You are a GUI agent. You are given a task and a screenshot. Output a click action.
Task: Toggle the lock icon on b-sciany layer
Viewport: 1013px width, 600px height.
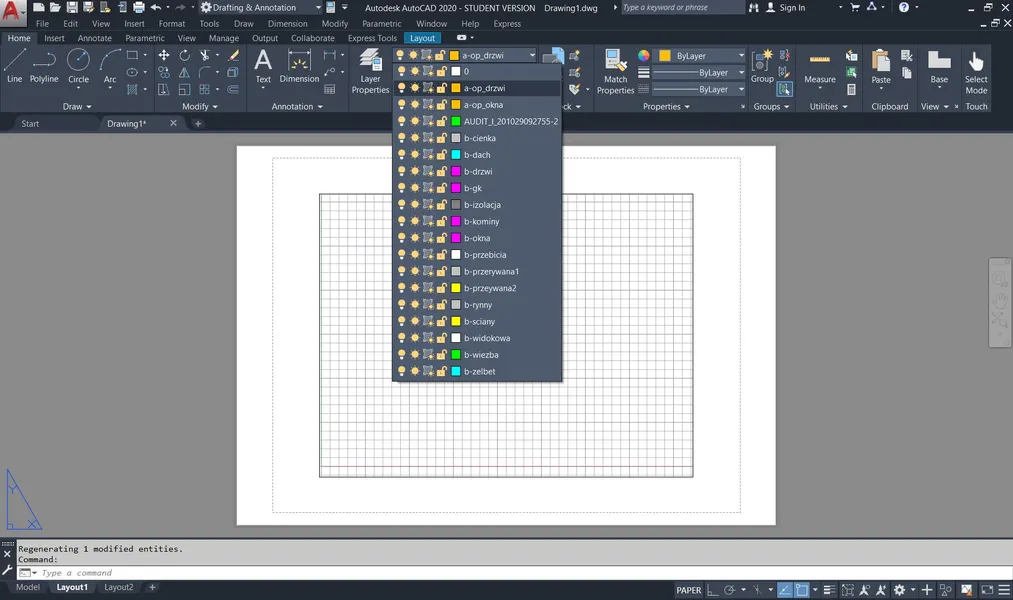click(441, 322)
